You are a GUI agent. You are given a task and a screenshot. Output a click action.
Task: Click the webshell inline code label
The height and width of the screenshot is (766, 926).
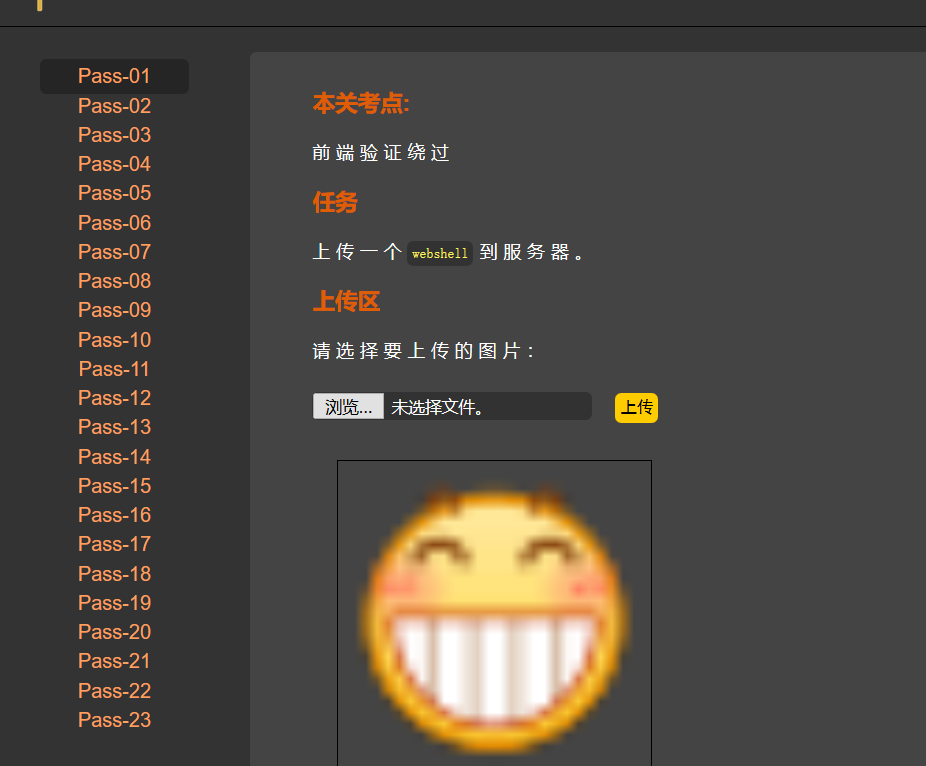(440, 253)
